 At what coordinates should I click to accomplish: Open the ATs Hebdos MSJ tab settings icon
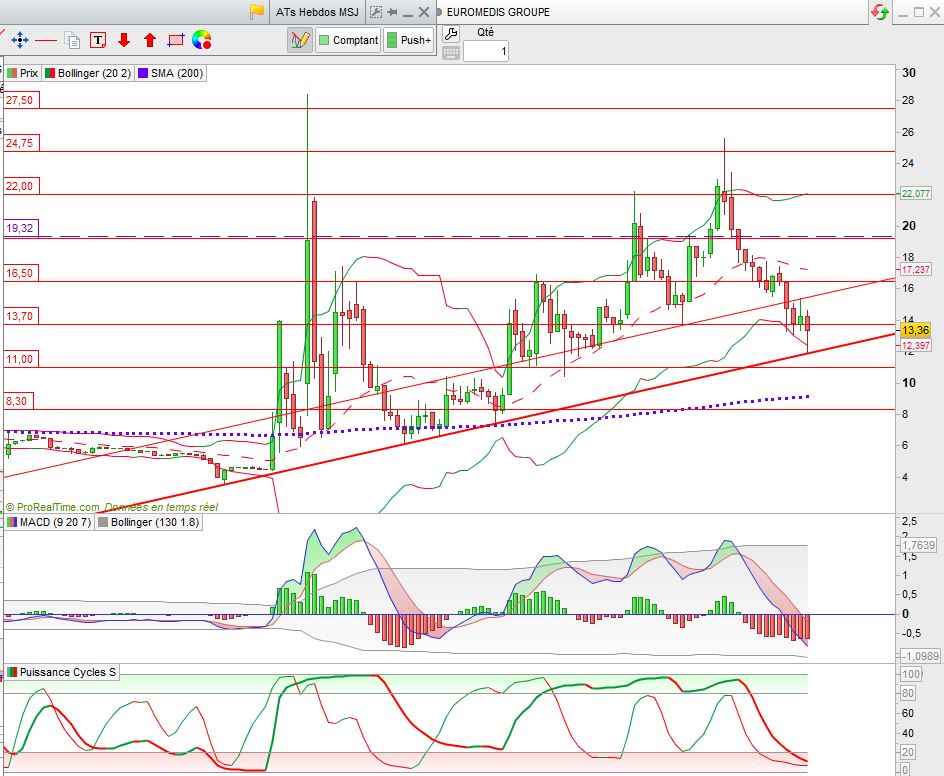(376, 12)
